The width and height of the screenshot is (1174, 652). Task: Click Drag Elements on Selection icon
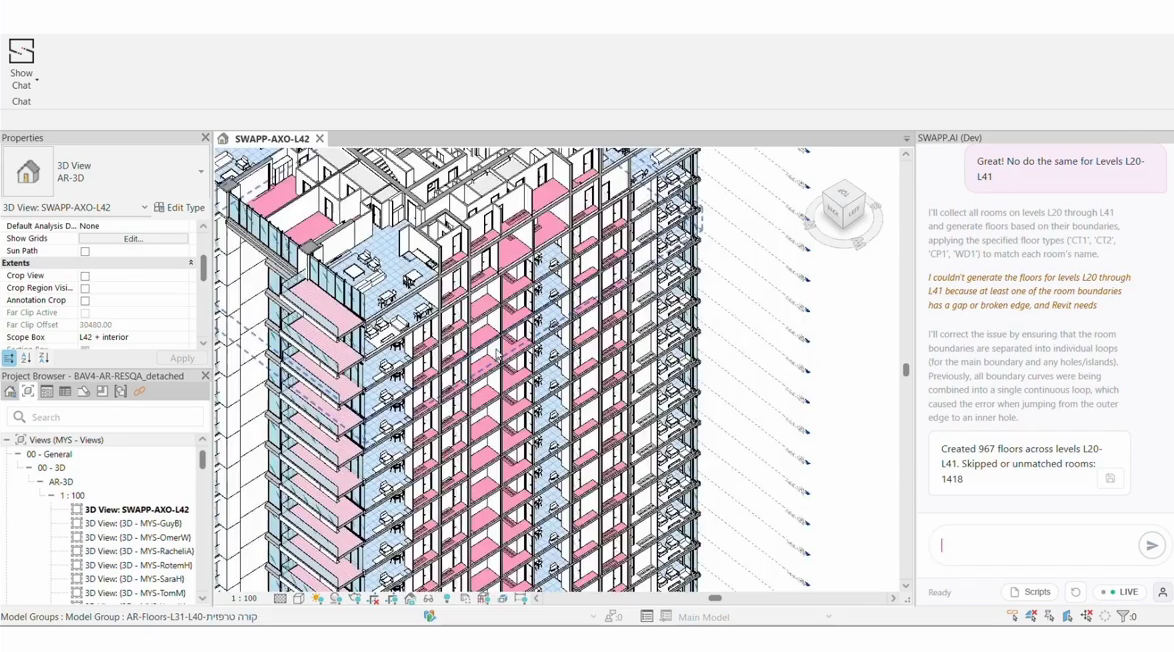click(x=1086, y=616)
